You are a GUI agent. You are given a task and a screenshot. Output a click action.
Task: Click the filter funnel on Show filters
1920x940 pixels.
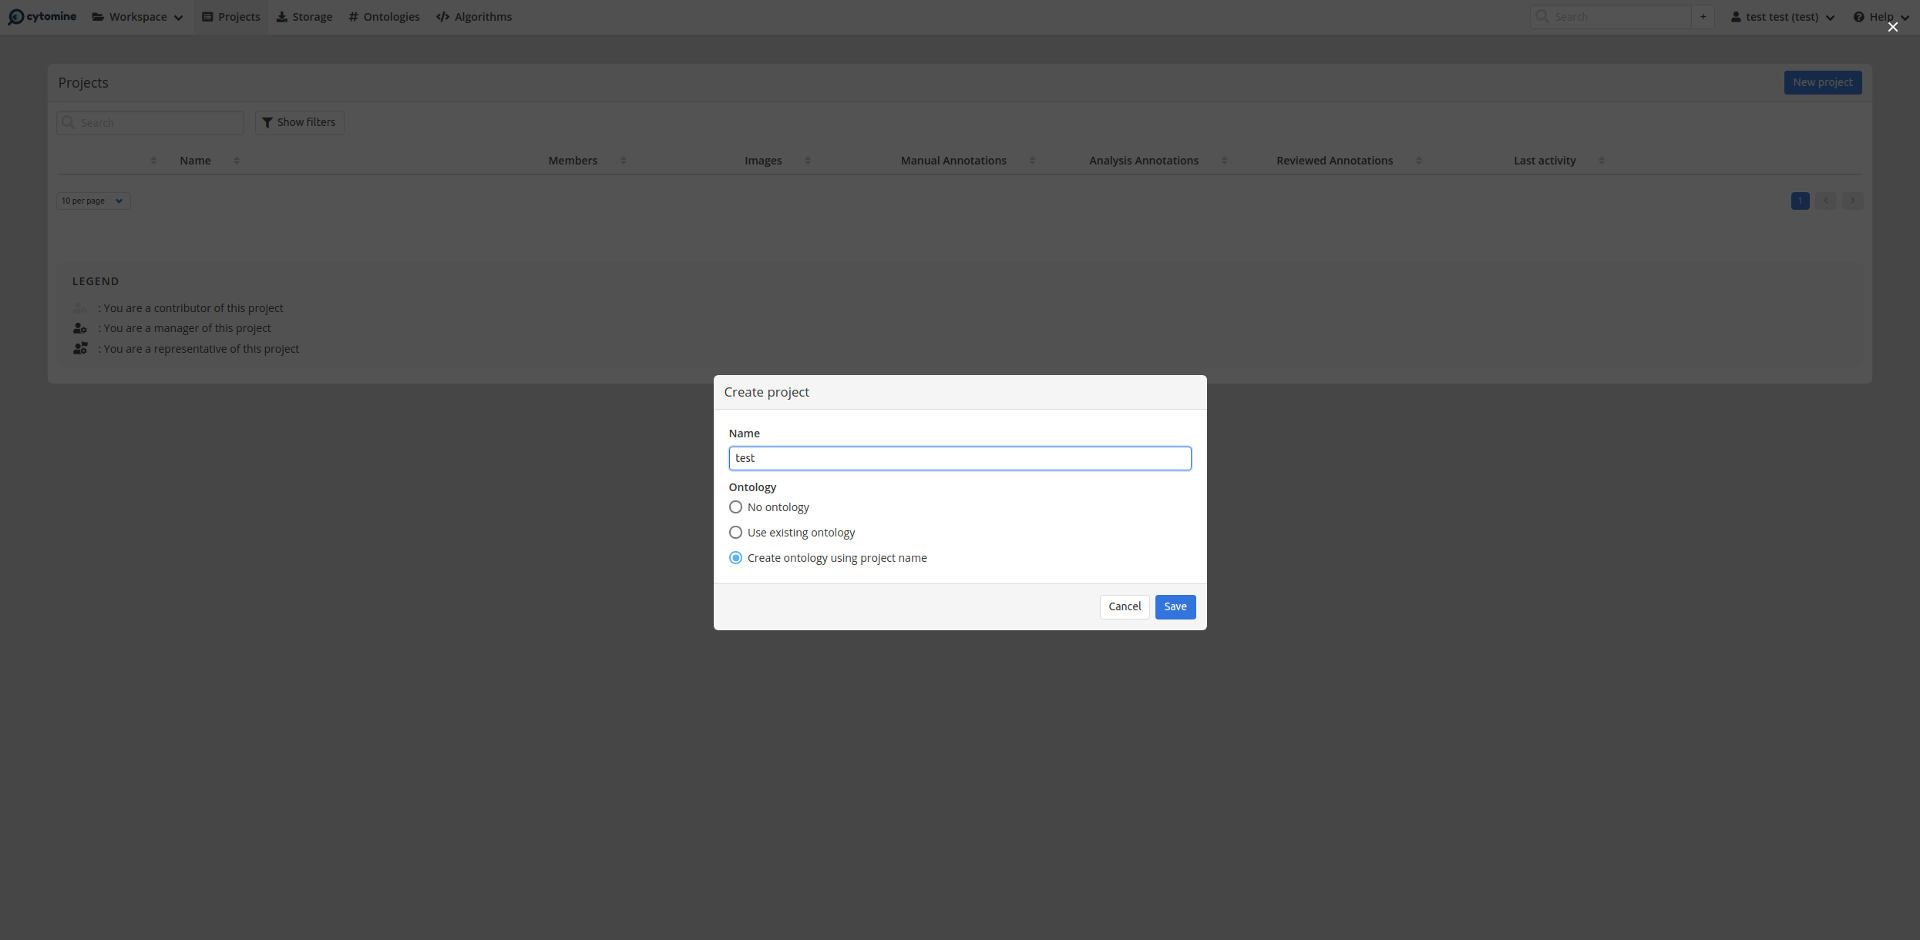268,122
